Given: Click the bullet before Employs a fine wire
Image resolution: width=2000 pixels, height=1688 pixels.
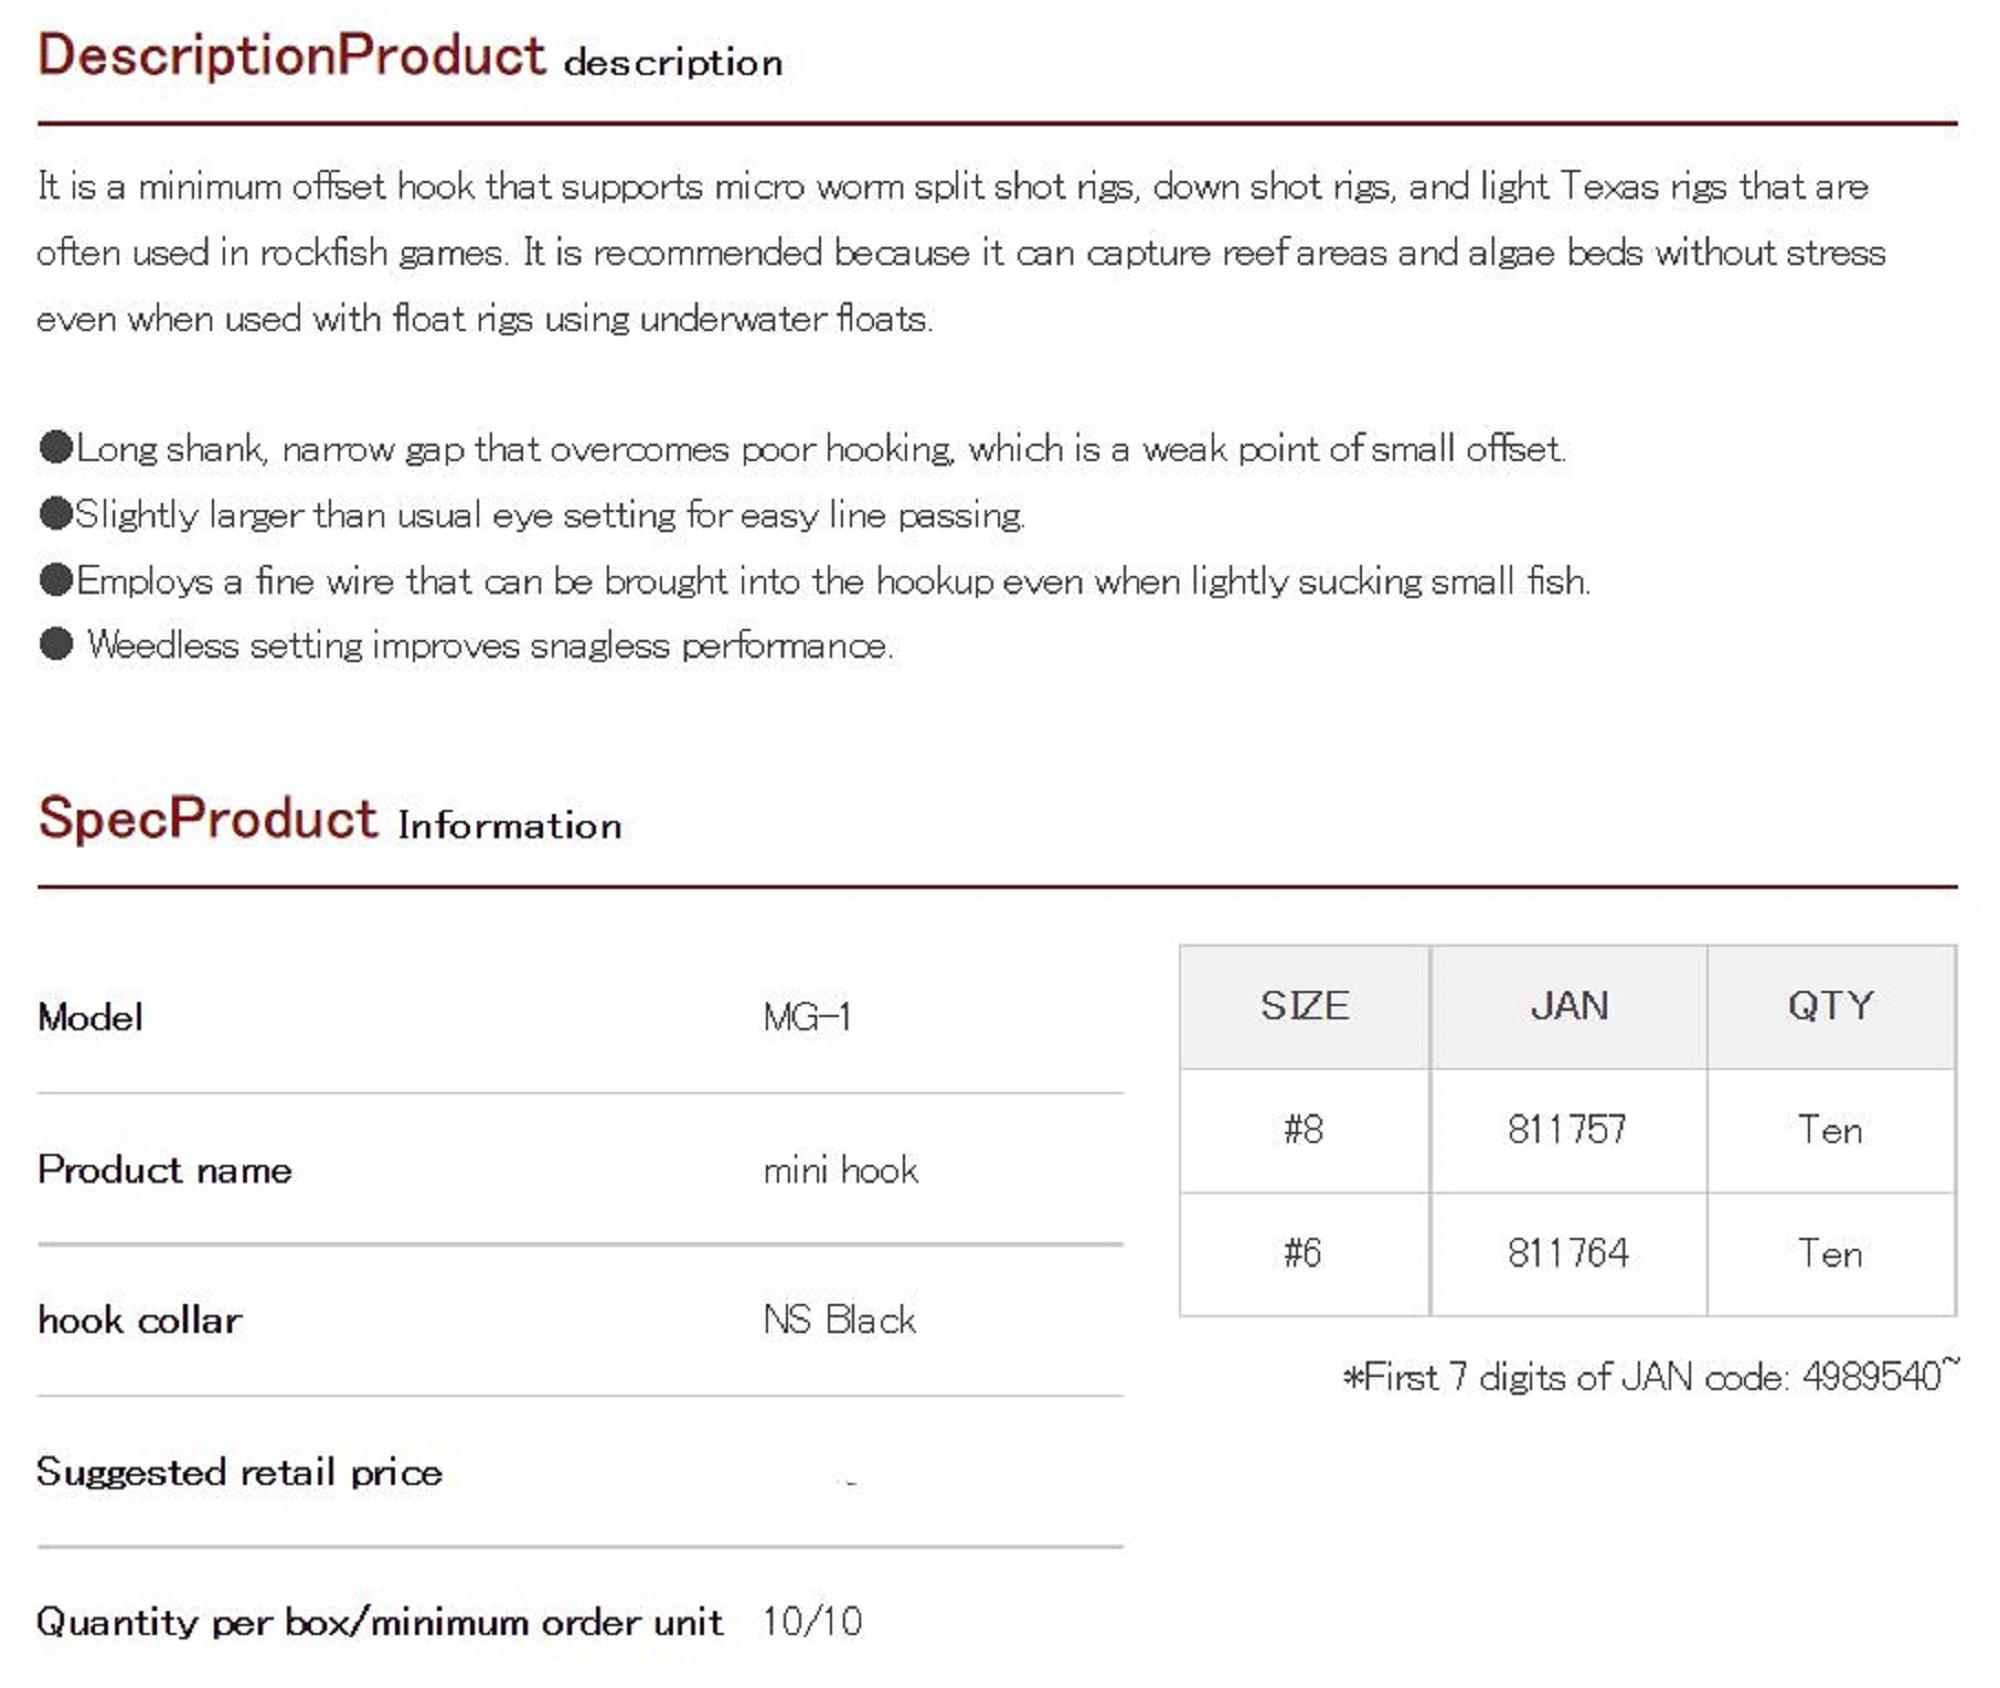Looking at the screenshot, I should click(56, 579).
